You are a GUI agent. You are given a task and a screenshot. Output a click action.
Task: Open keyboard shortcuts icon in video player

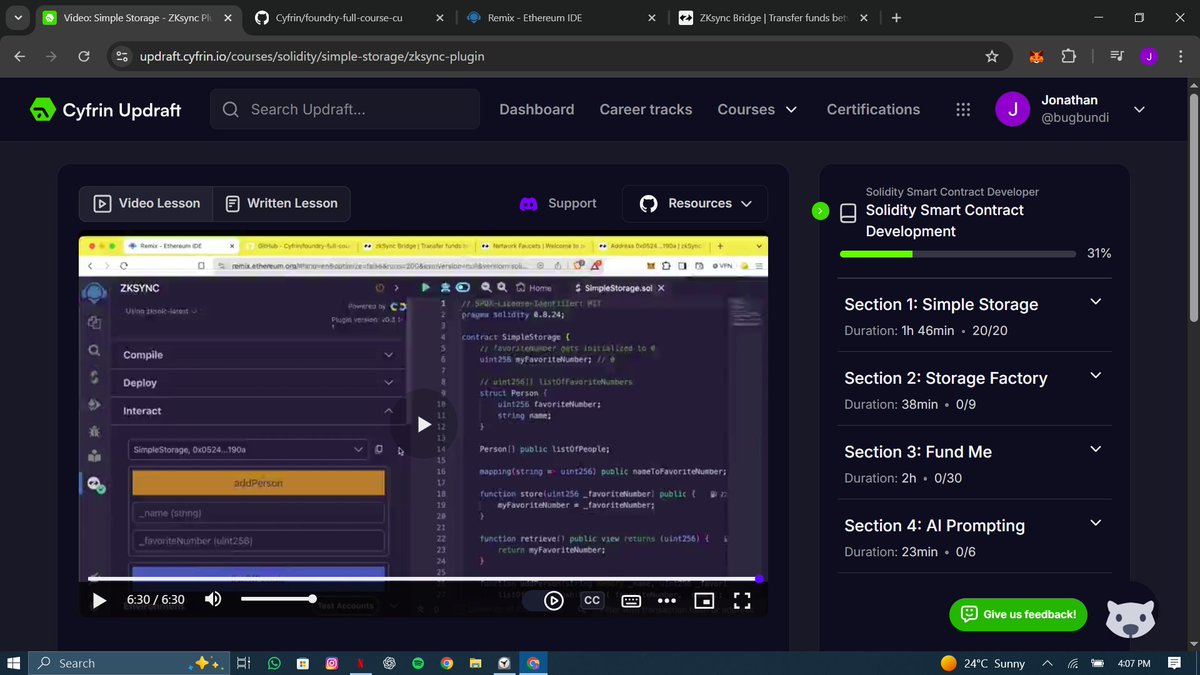(631, 600)
